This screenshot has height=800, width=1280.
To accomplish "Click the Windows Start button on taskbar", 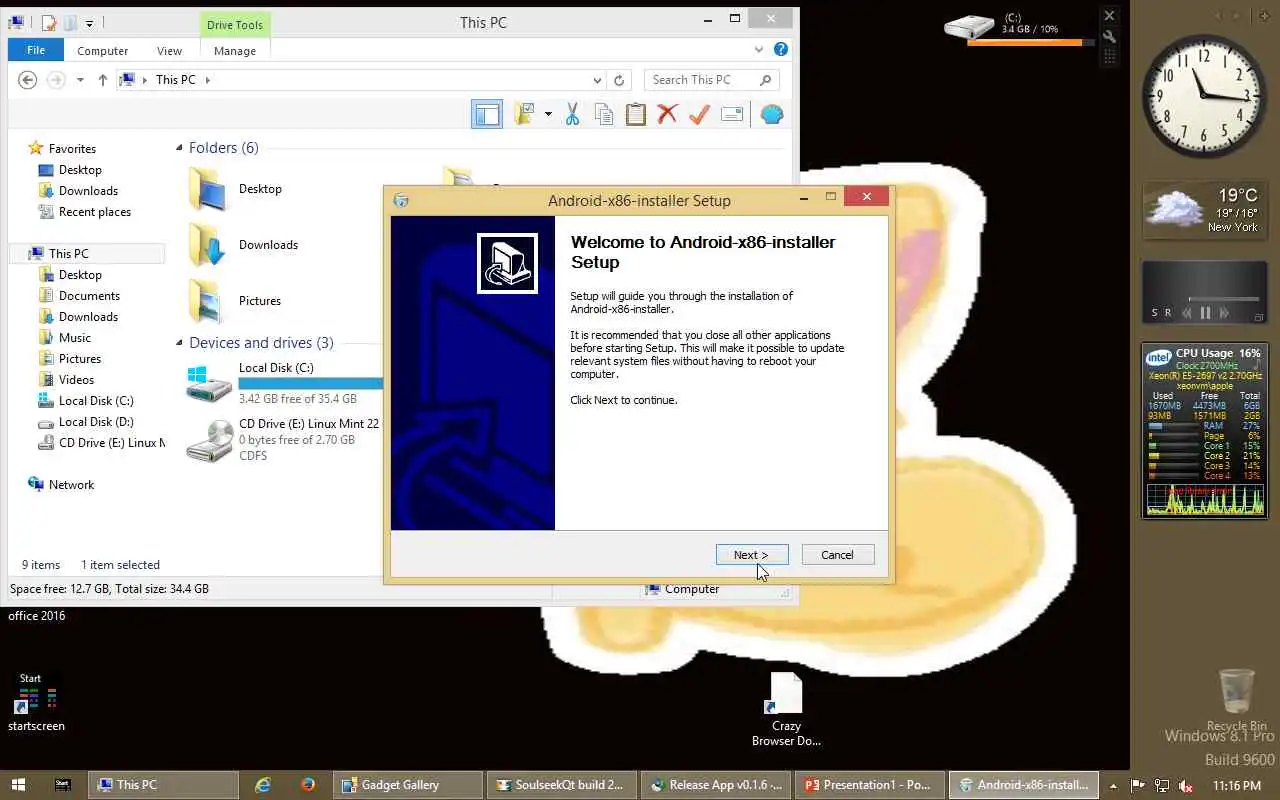I will [x=18, y=785].
